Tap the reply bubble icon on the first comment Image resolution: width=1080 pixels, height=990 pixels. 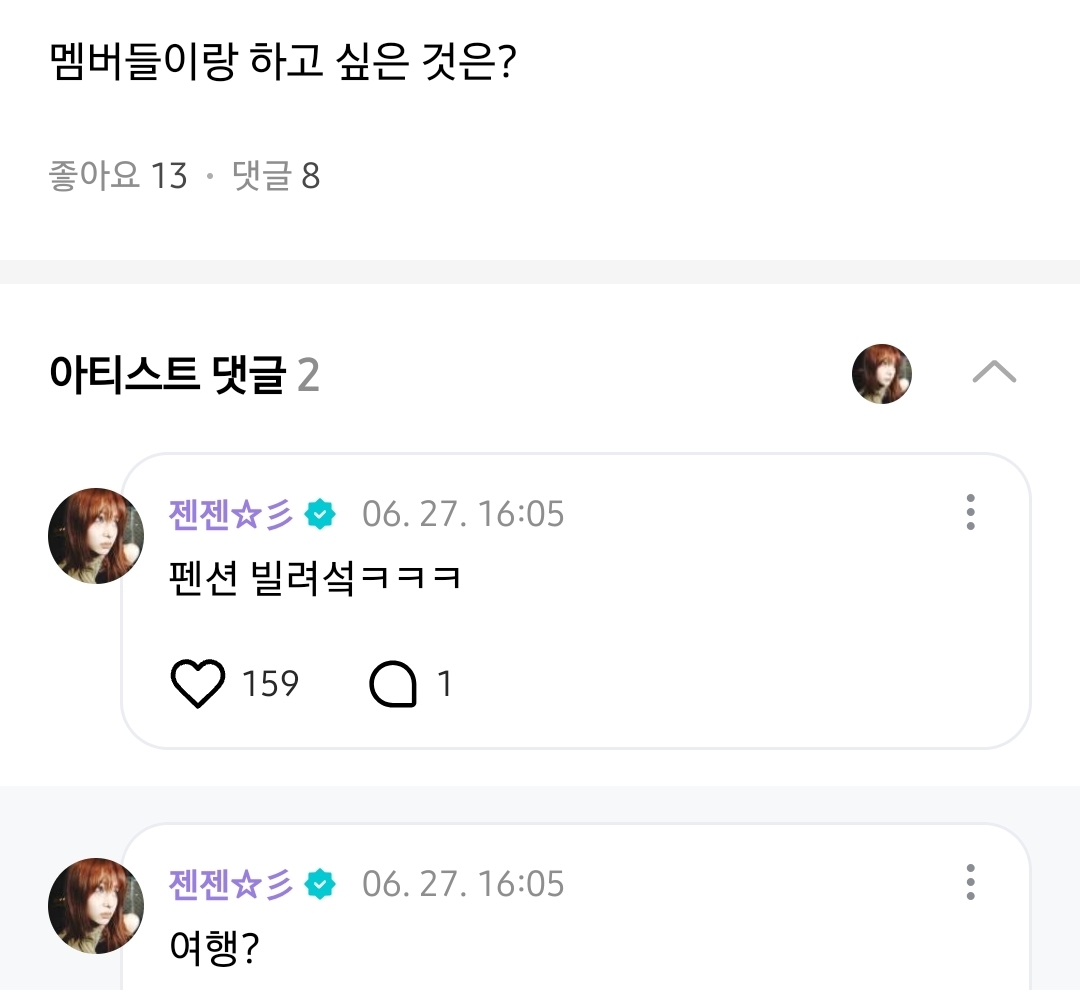[392, 684]
